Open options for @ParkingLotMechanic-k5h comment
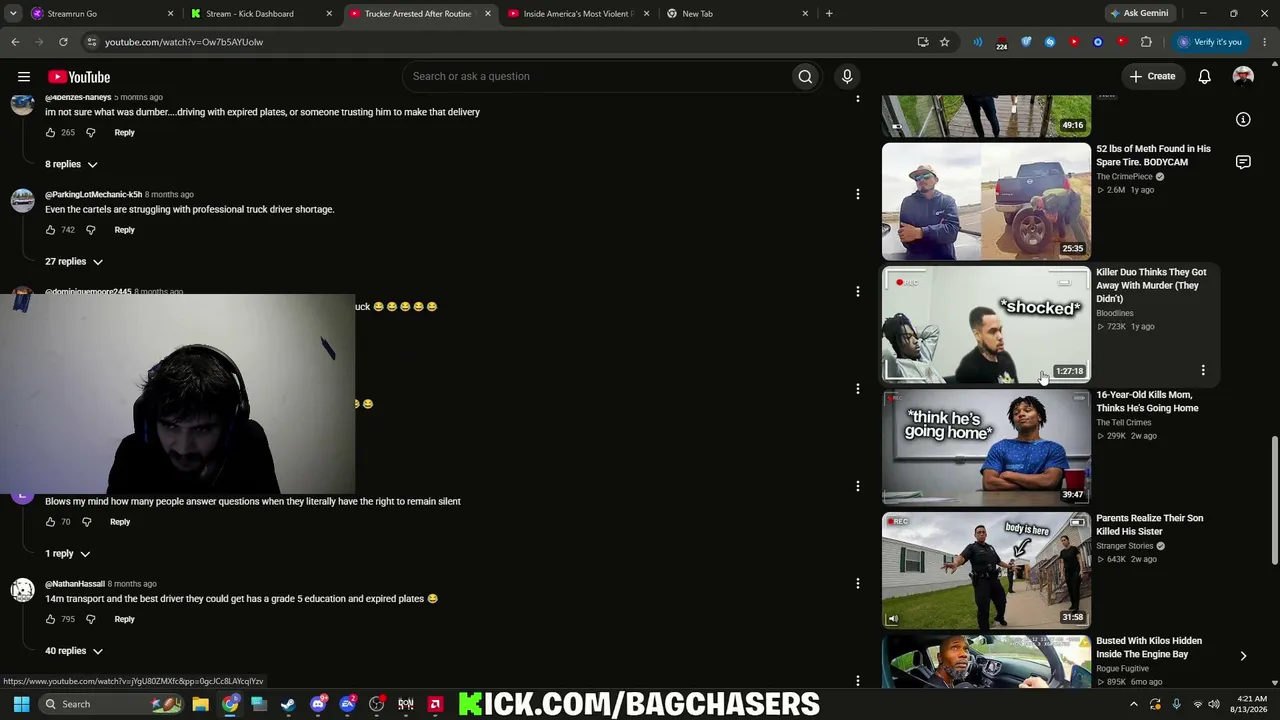The width and height of the screenshot is (1280, 720). 857,194
